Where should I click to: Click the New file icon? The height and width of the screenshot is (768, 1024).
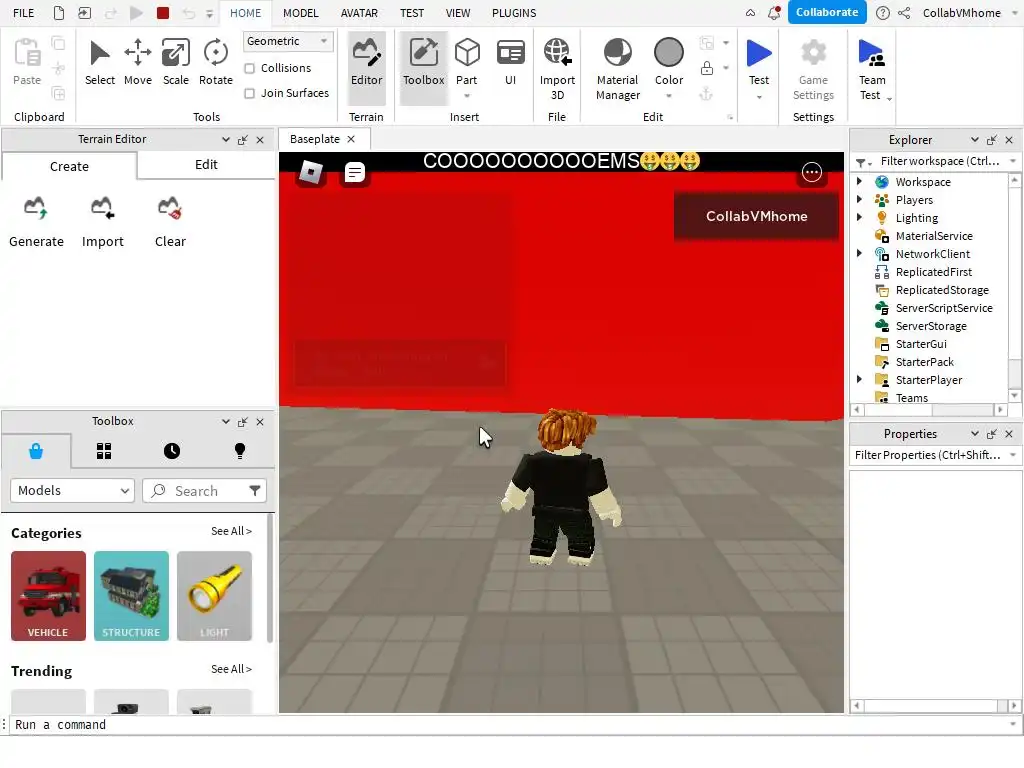(59, 12)
